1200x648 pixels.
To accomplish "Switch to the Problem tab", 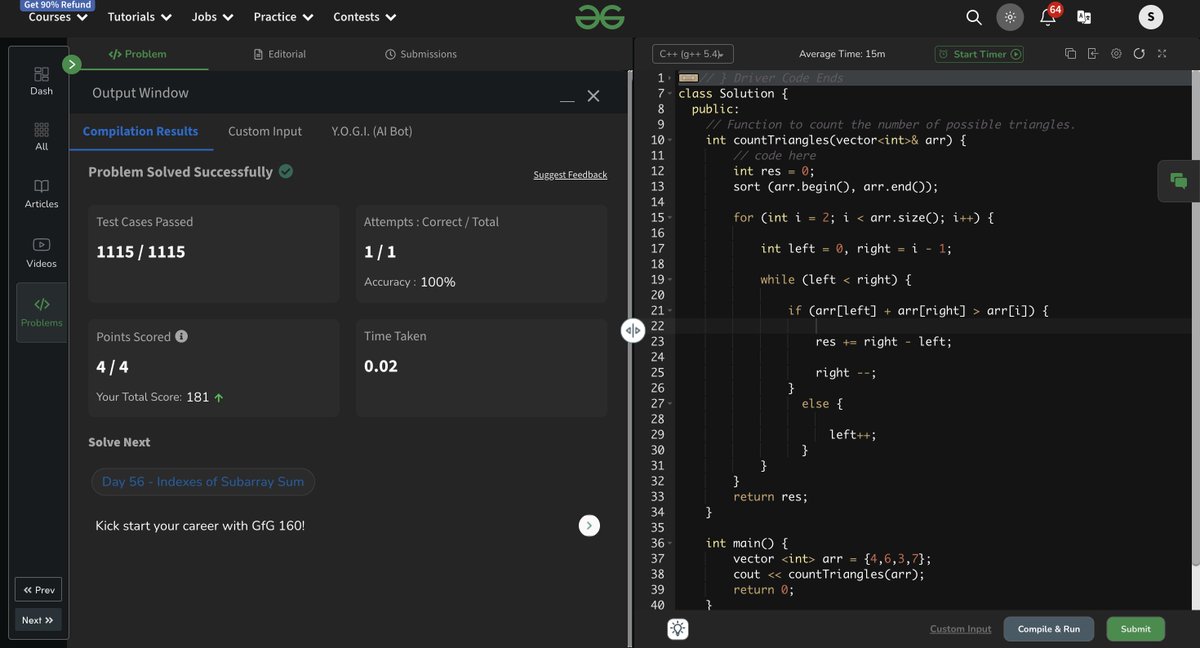I will [138, 54].
